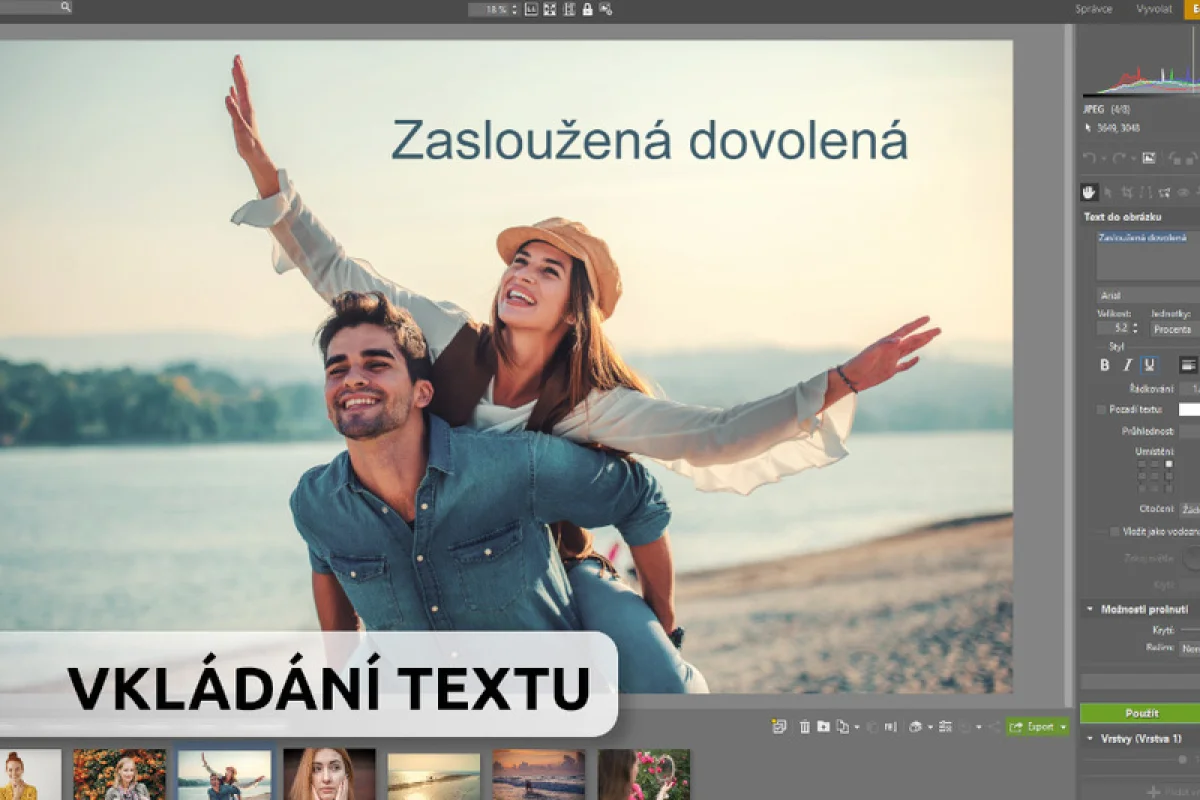1200x800 pixels.
Task: Open the Otočení rotation dropdown
Action: (x=1189, y=509)
